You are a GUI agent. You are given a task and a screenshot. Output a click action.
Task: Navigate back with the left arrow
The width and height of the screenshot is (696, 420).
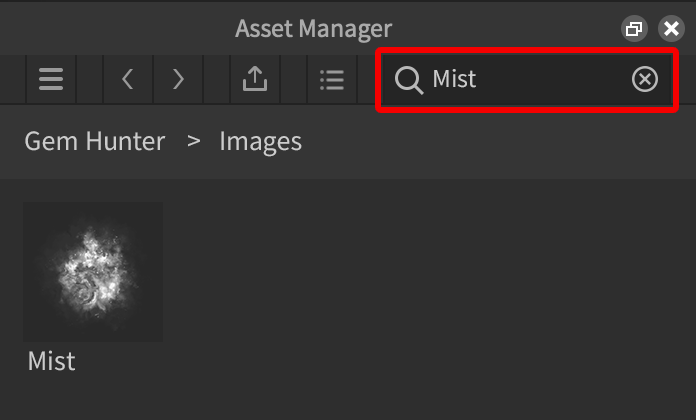(x=128, y=79)
